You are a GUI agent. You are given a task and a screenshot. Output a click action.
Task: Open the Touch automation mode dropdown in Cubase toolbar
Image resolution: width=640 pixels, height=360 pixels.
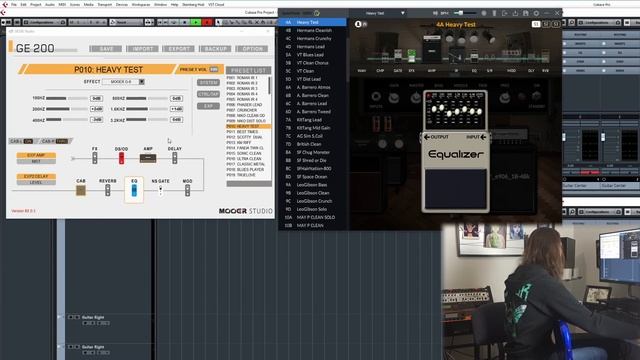tap(127, 22)
